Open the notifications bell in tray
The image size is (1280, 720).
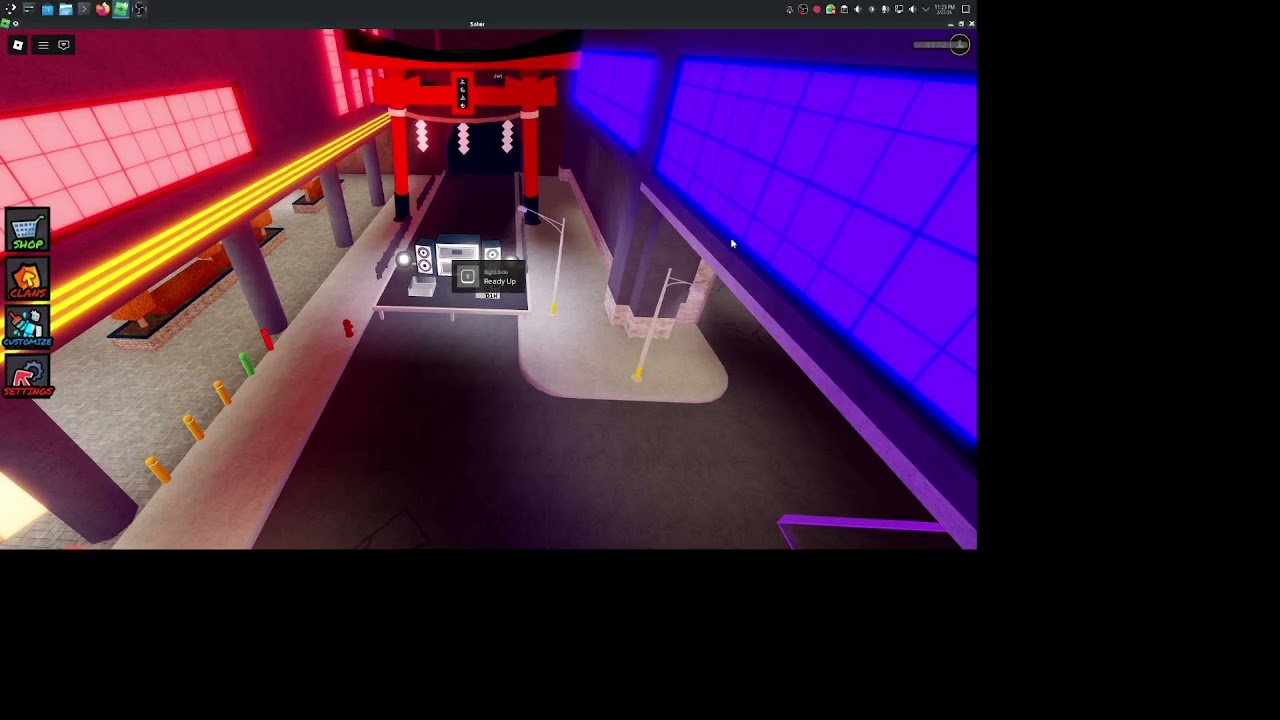pyautogui.click(x=789, y=9)
